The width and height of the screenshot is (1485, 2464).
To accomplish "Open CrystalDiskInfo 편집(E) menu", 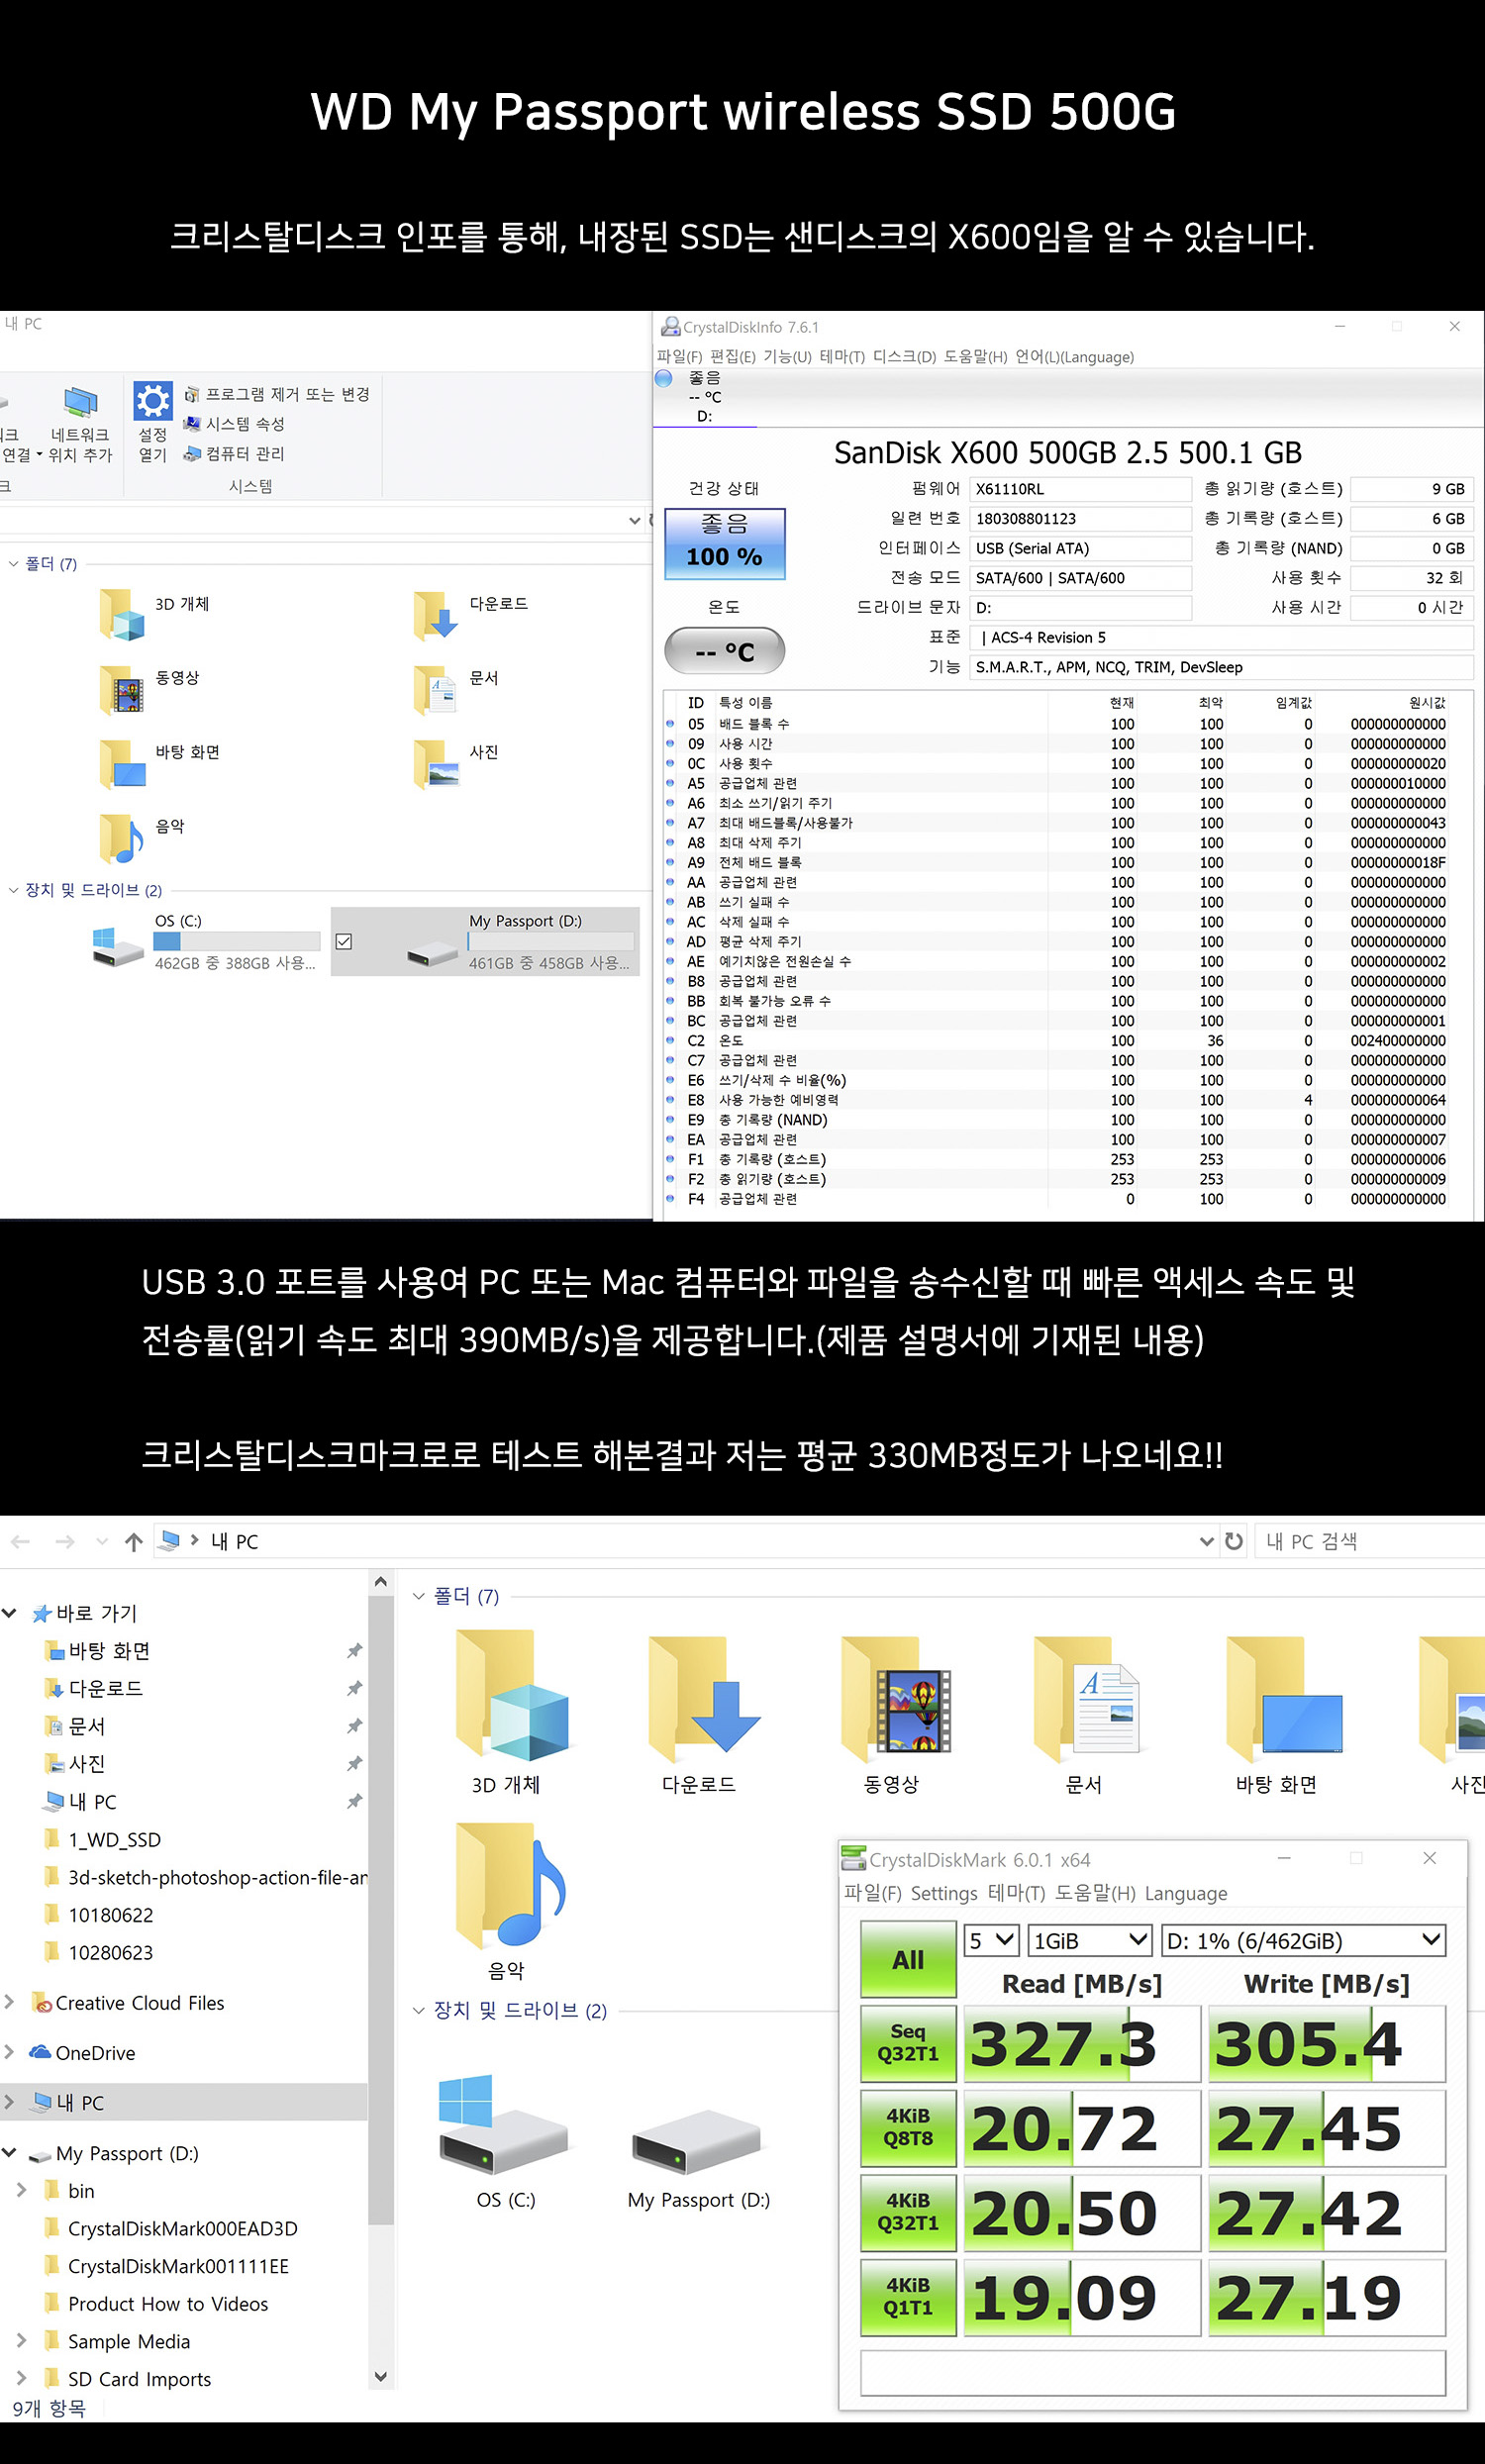I will pos(733,357).
